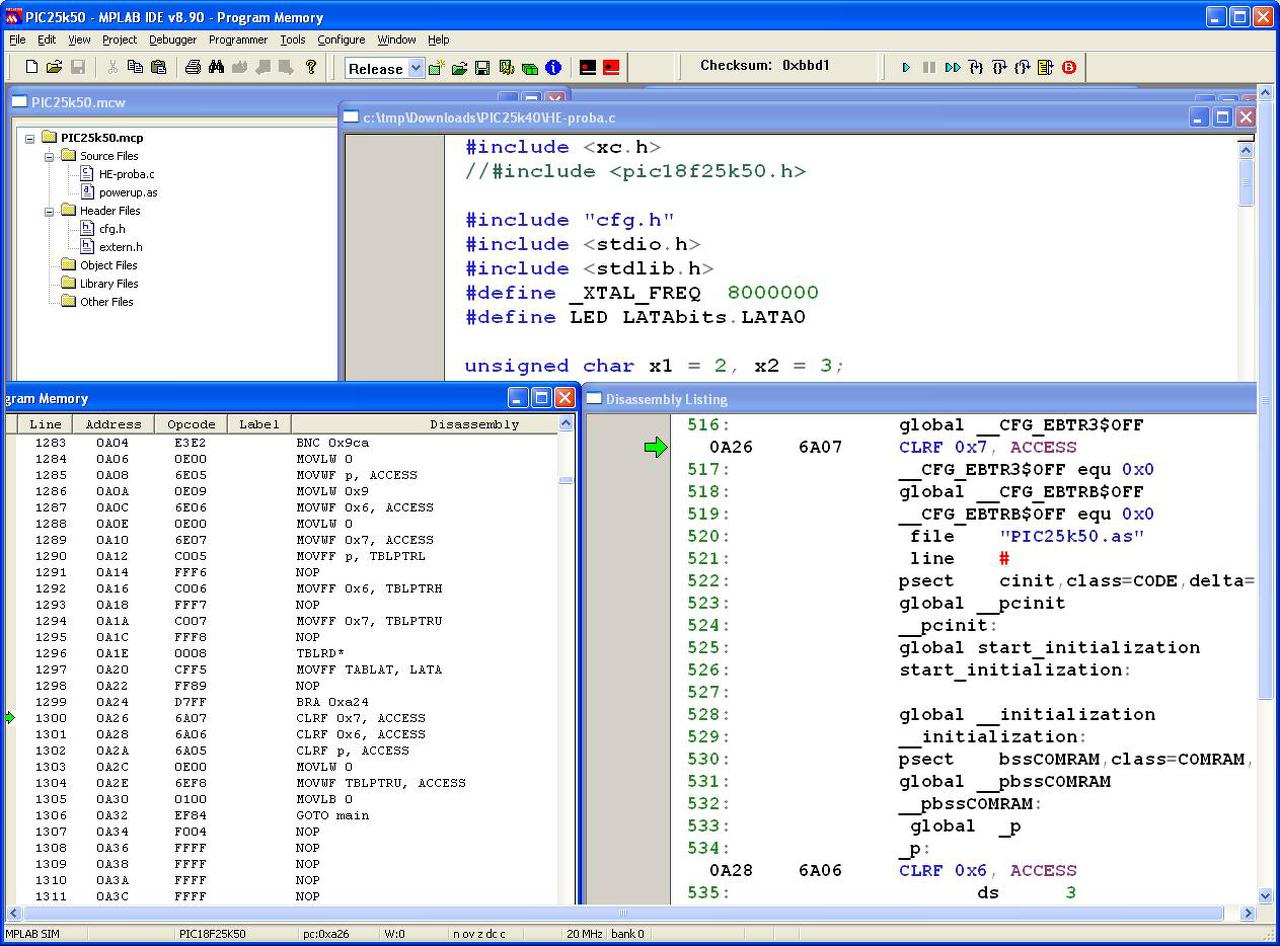Click the Animate double-arrow icon
1280x946 pixels.
[x=952, y=68]
